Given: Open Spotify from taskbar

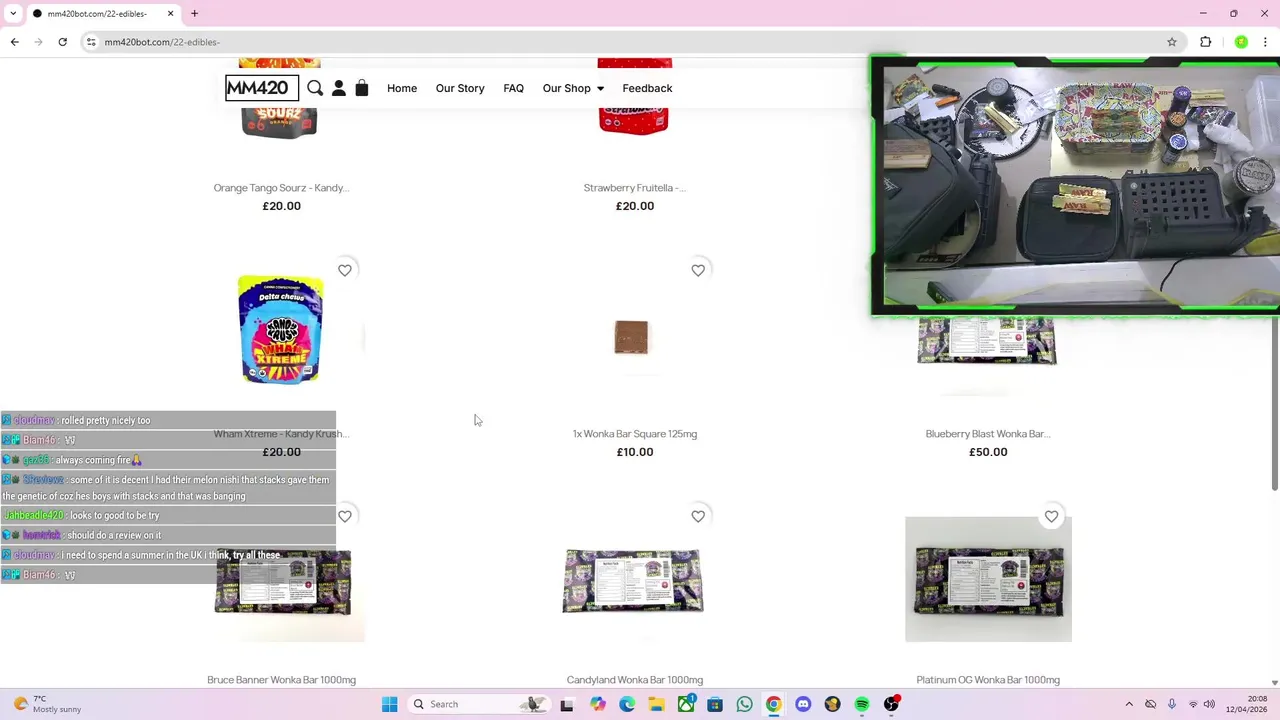Looking at the screenshot, I should (862, 704).
